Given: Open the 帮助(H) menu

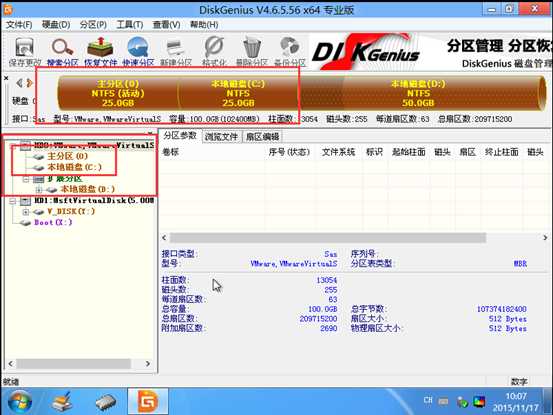Looking at the screenshot, I should point(204,25).
